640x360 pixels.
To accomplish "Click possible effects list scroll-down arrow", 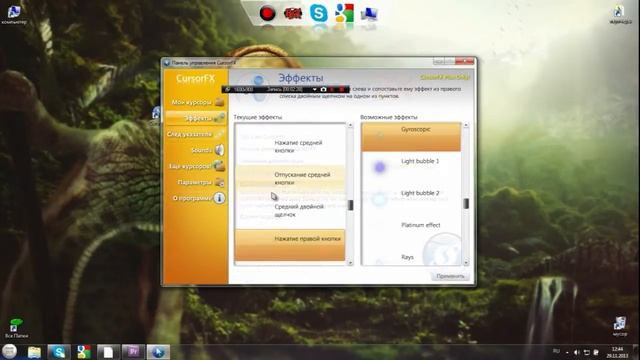I will pos(466,262).
